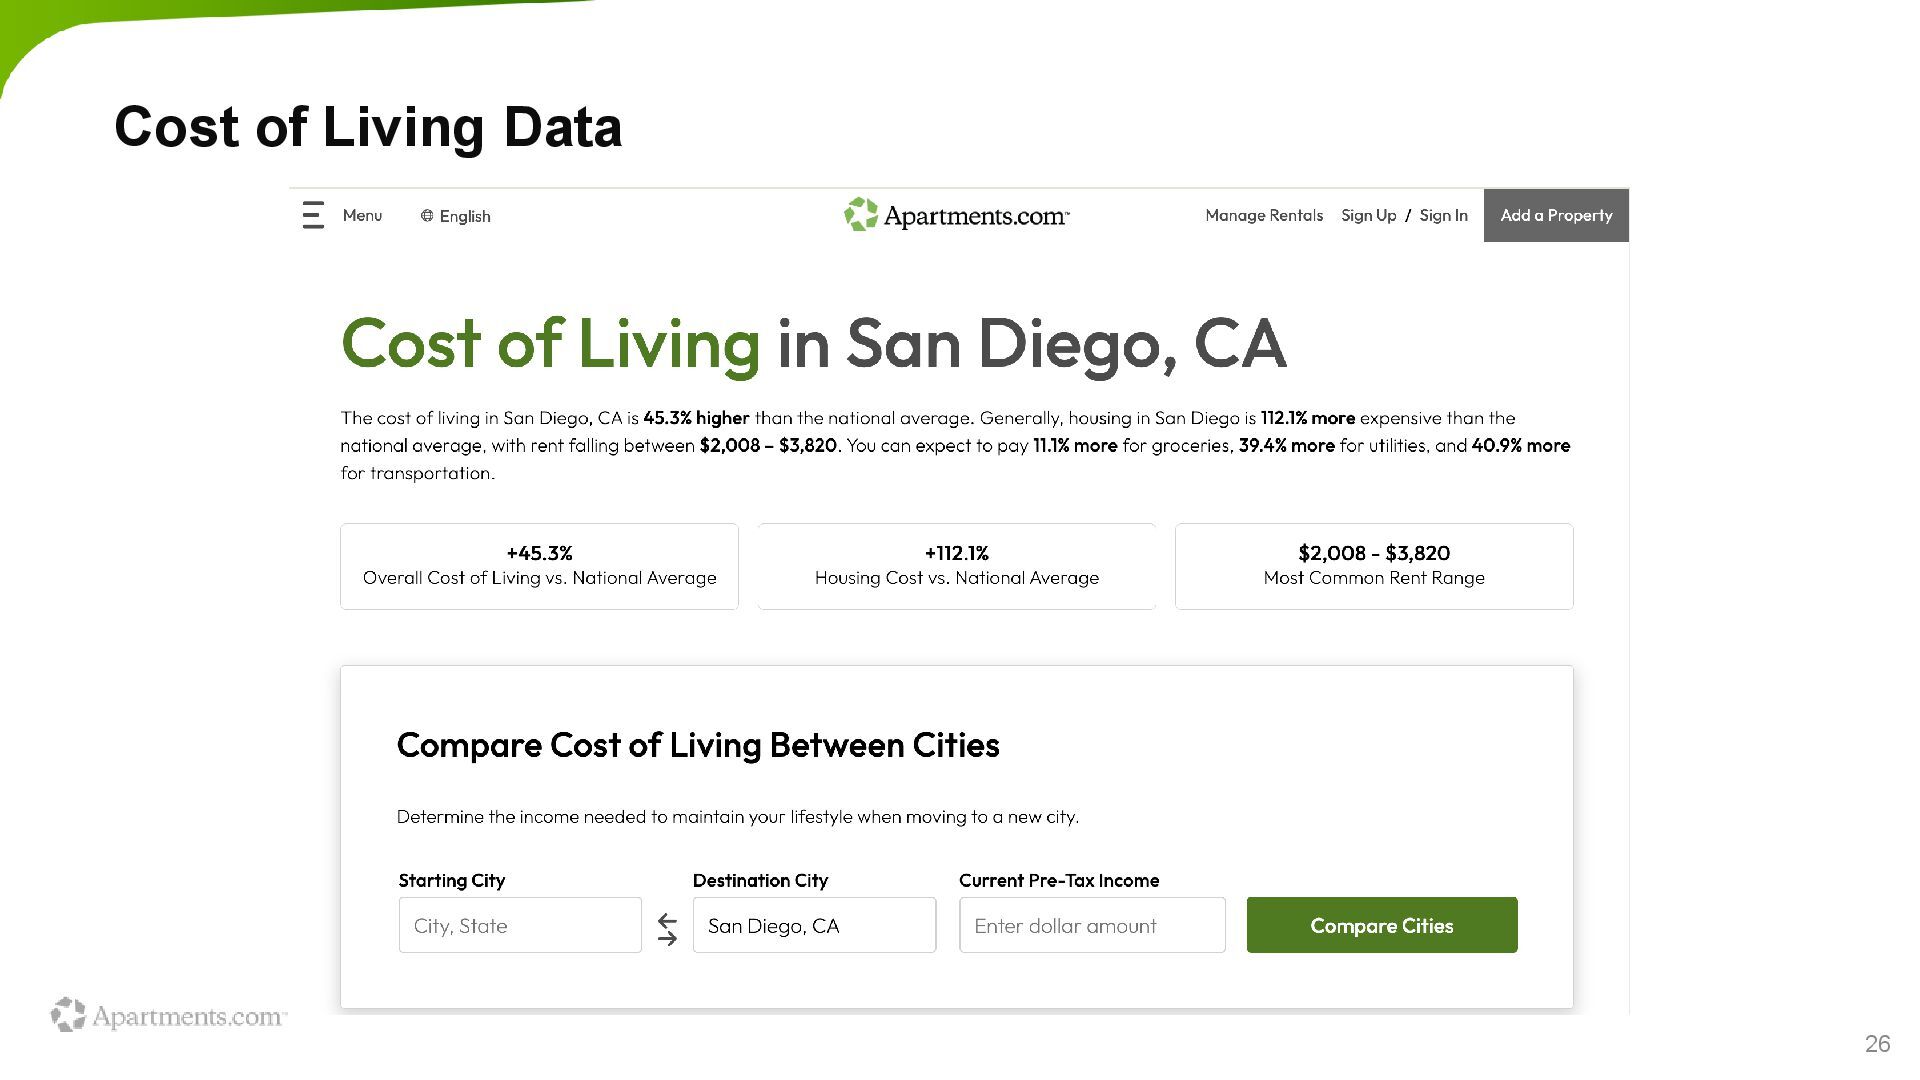The image size is (1920, 1080).
Task: Open the hamburger Menu icon
Action: pos(313,215)
